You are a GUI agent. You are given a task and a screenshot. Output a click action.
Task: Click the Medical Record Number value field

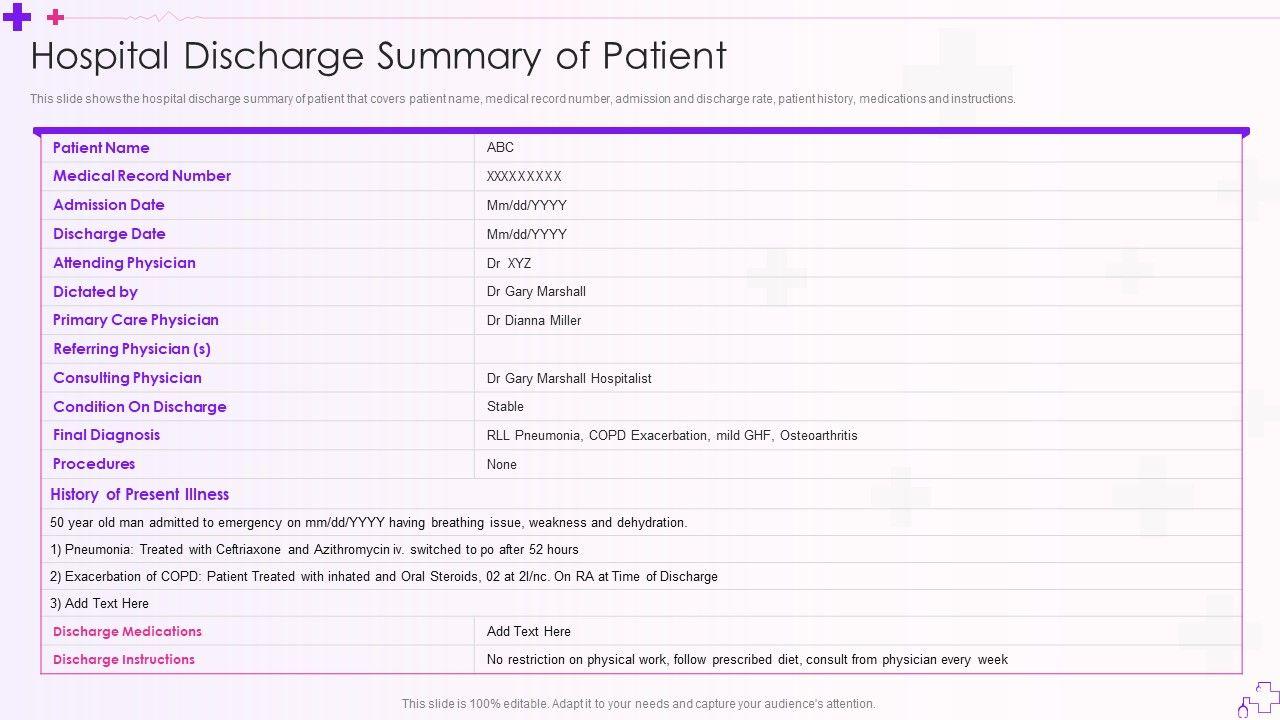click(x=524, y=176)
